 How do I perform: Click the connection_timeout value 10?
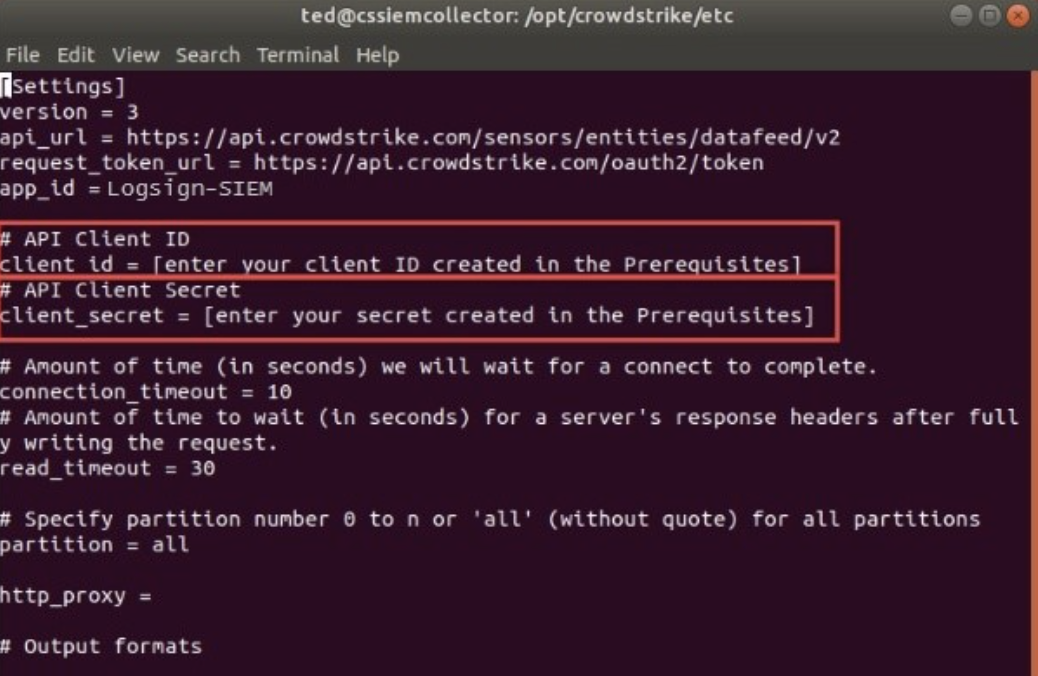[279, 391]
